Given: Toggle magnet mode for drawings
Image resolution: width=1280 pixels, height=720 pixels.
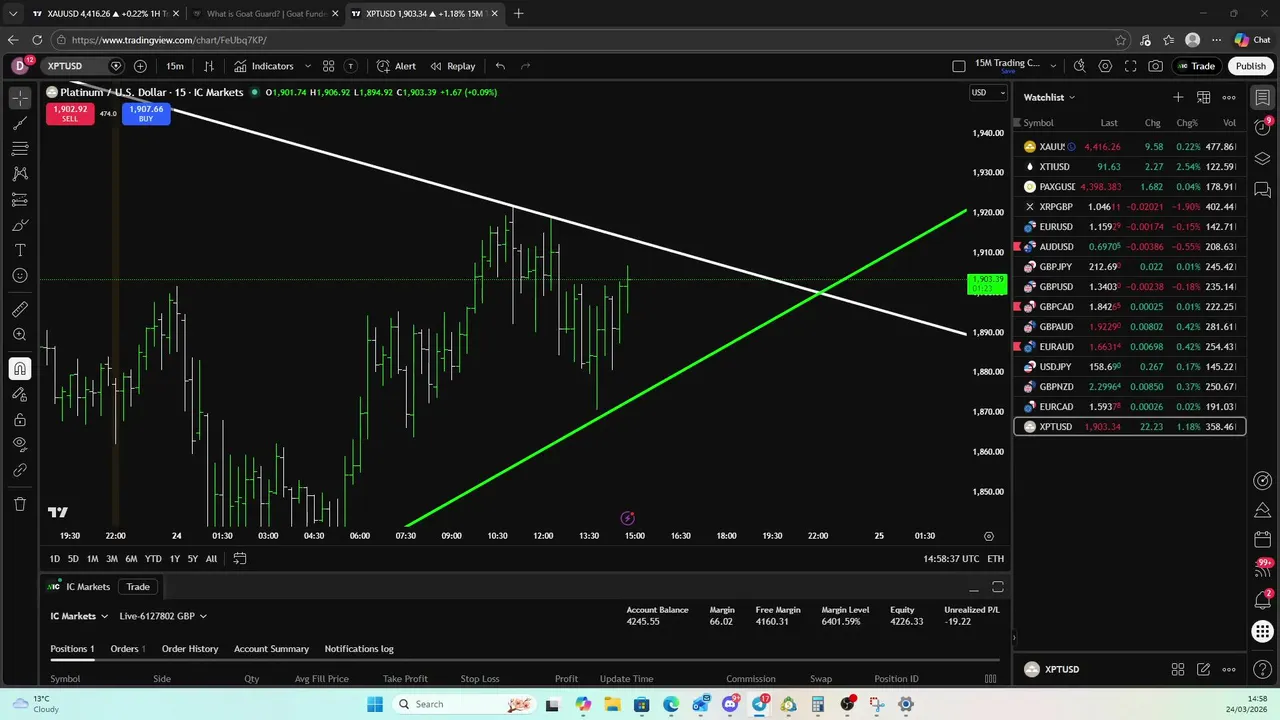Looking at the screenshot, I should [x=20, y=369].
